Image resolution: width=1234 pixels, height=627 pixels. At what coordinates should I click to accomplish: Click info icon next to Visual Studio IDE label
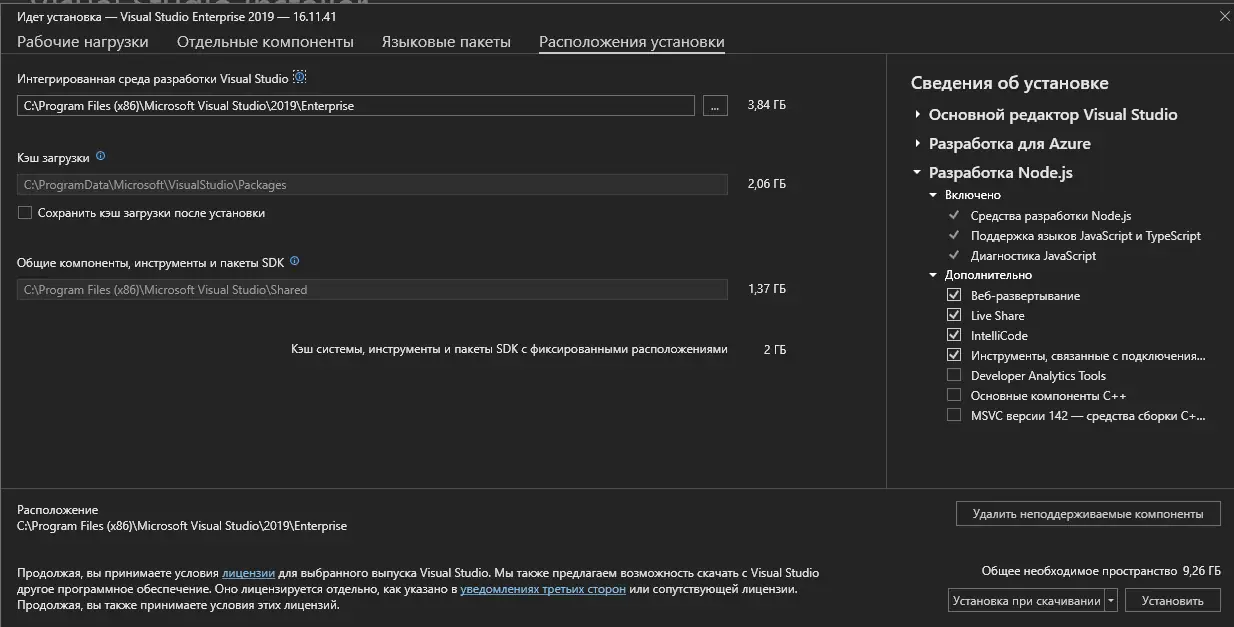[x=299, y=78]
